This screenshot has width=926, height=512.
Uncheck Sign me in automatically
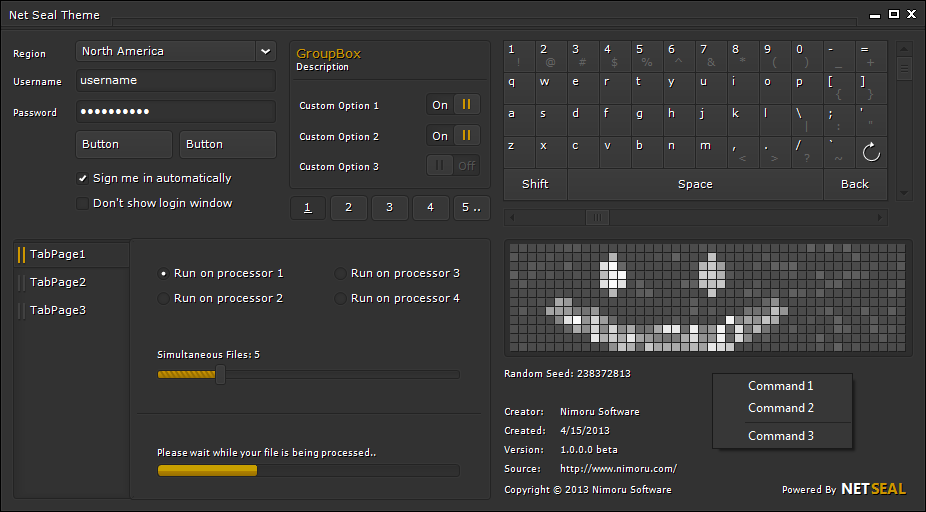click(83, 179)
